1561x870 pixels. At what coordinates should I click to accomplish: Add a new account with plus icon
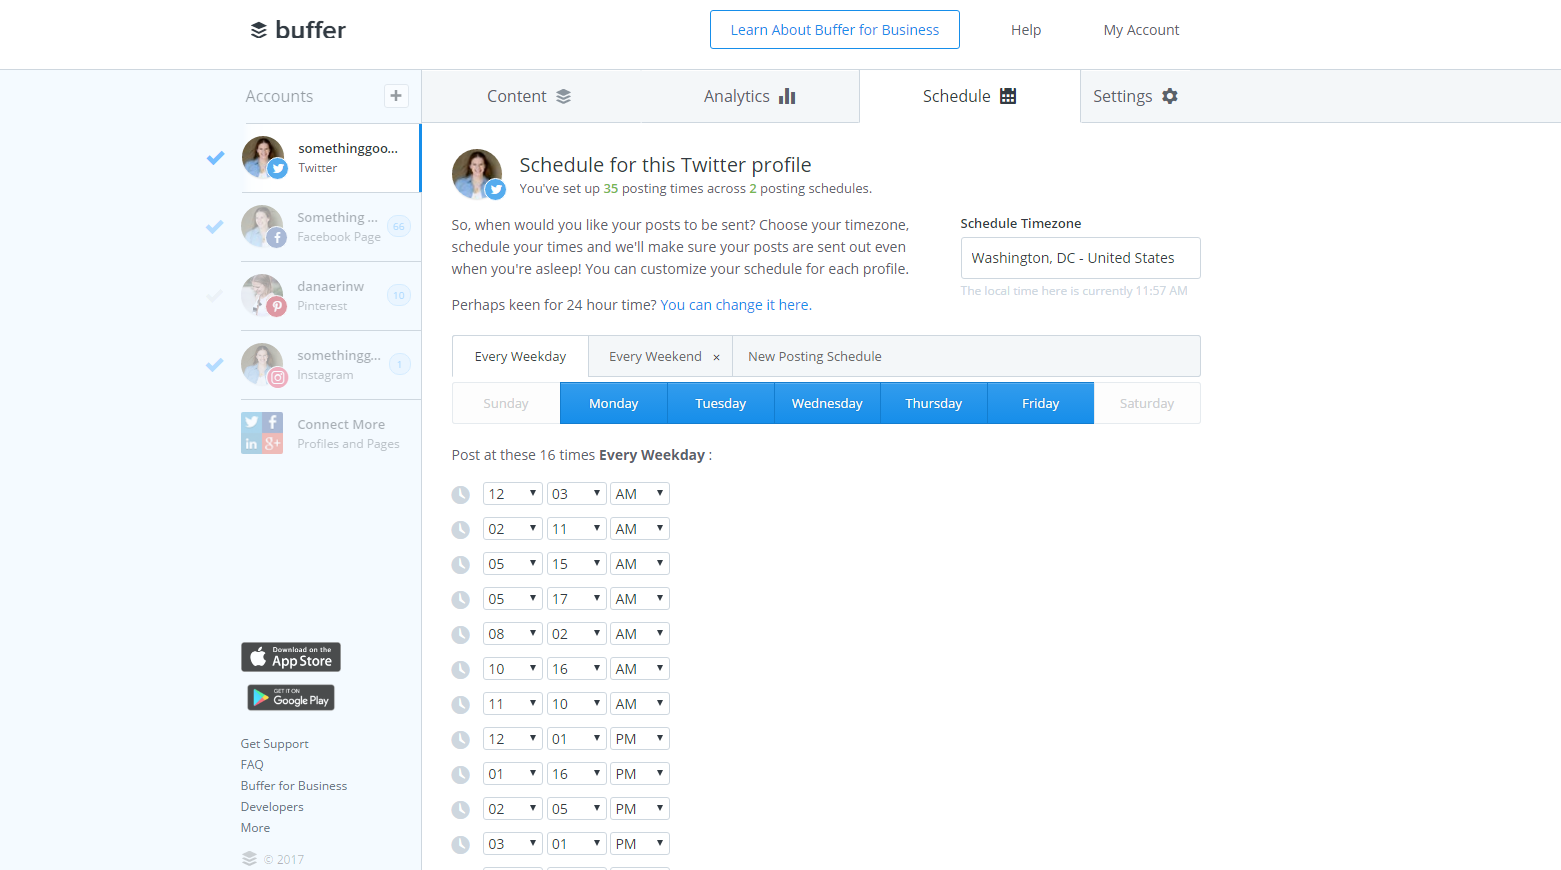pos(396,96)
